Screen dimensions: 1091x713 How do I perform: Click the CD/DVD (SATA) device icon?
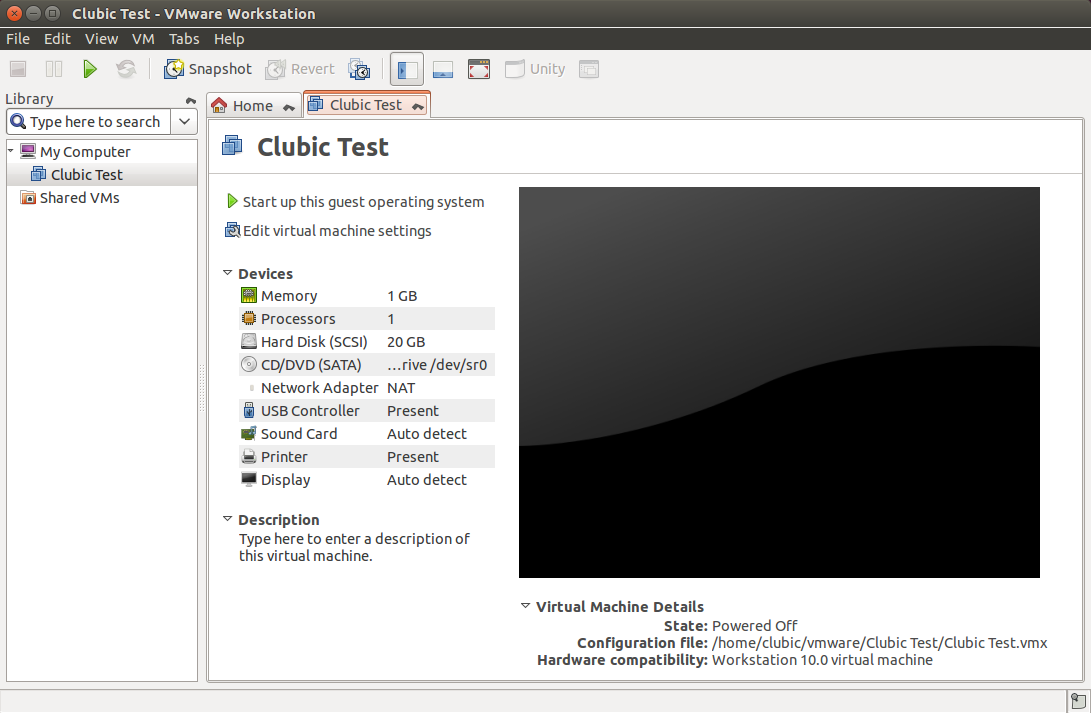[x=248, y=364]
